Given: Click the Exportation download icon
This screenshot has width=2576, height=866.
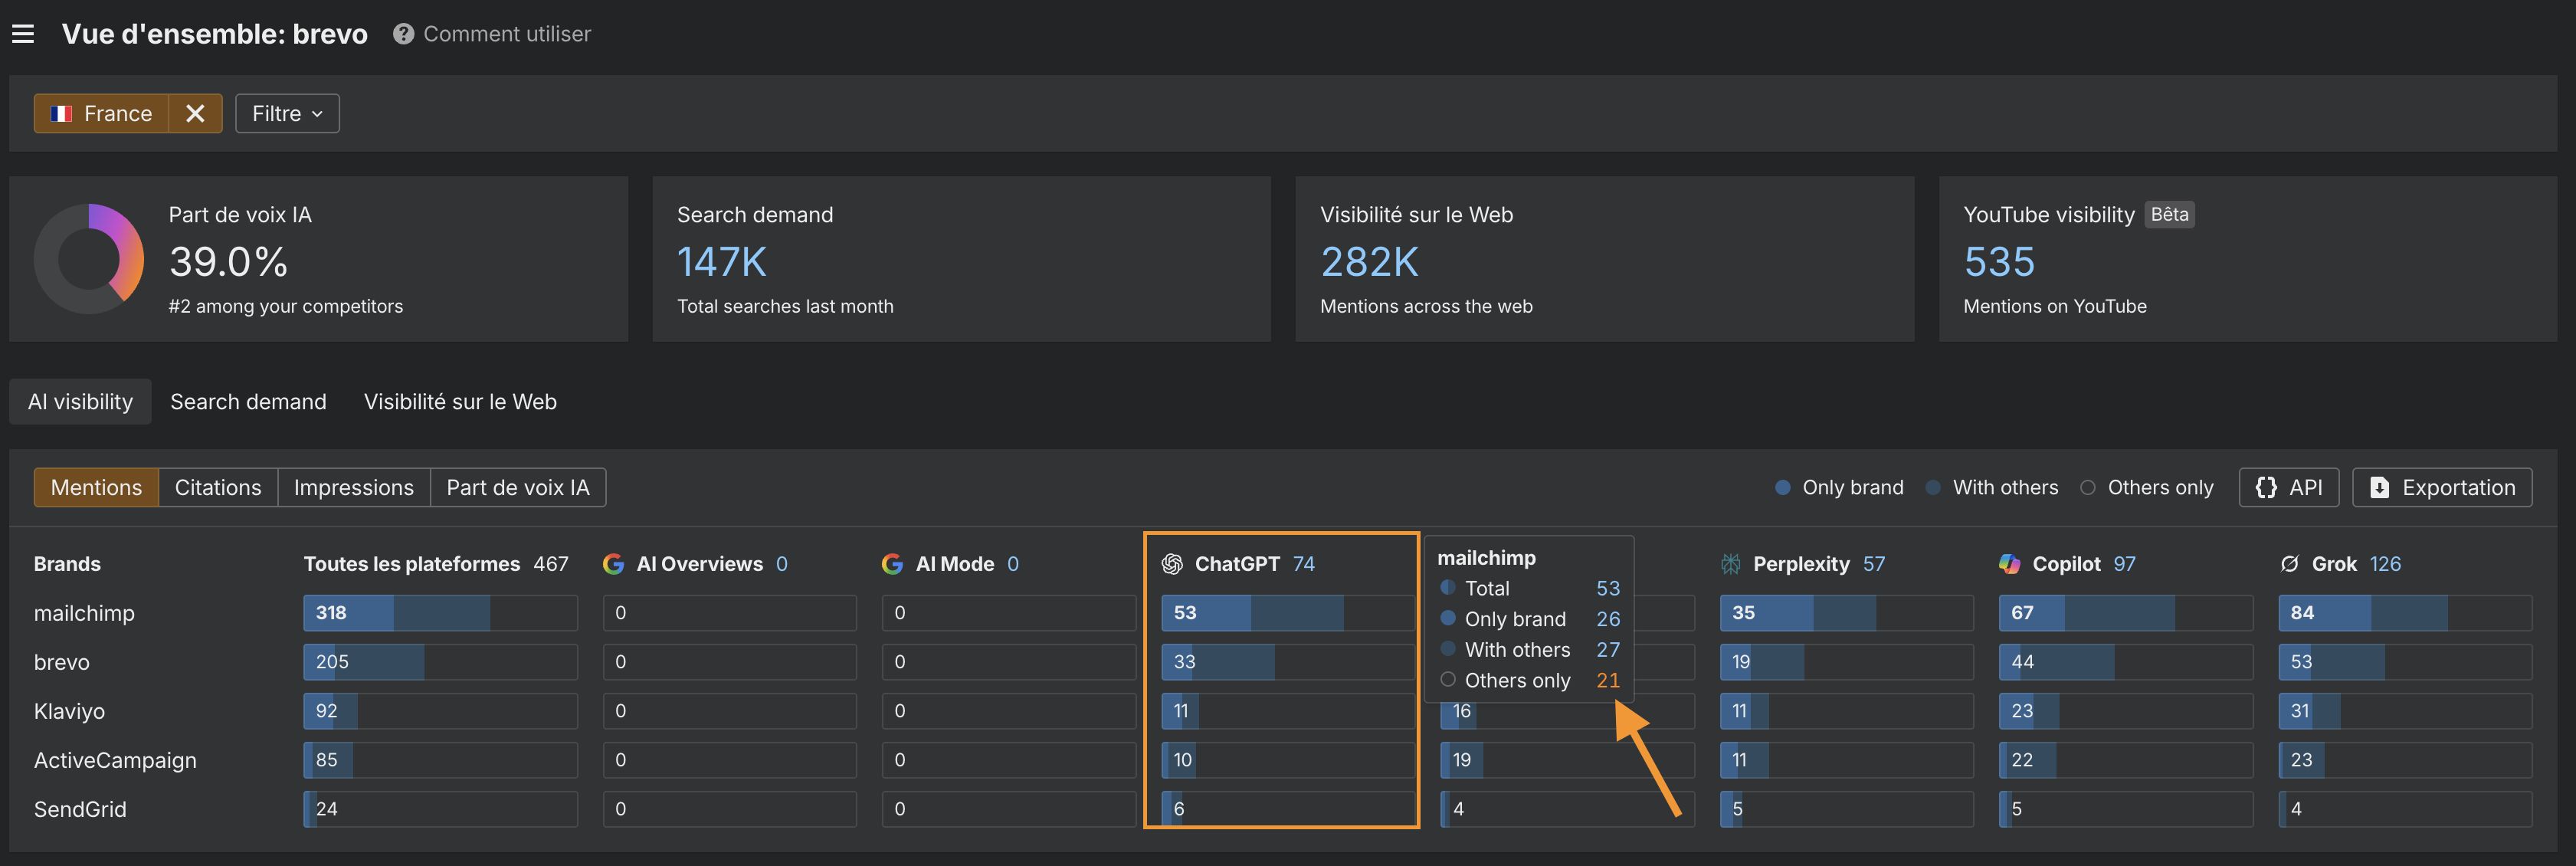Looking at the screenshot, I should pos(2379,487).
